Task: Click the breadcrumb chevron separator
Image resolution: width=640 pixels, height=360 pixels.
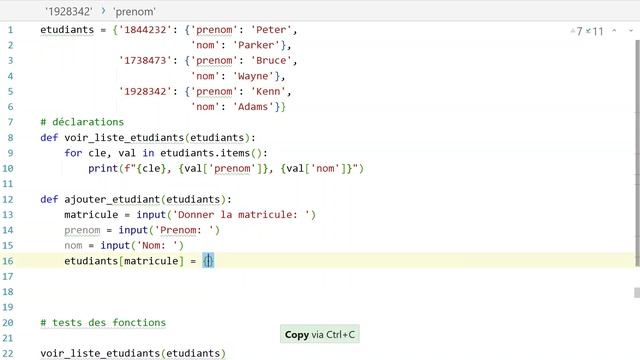Action: coord(103,11)
